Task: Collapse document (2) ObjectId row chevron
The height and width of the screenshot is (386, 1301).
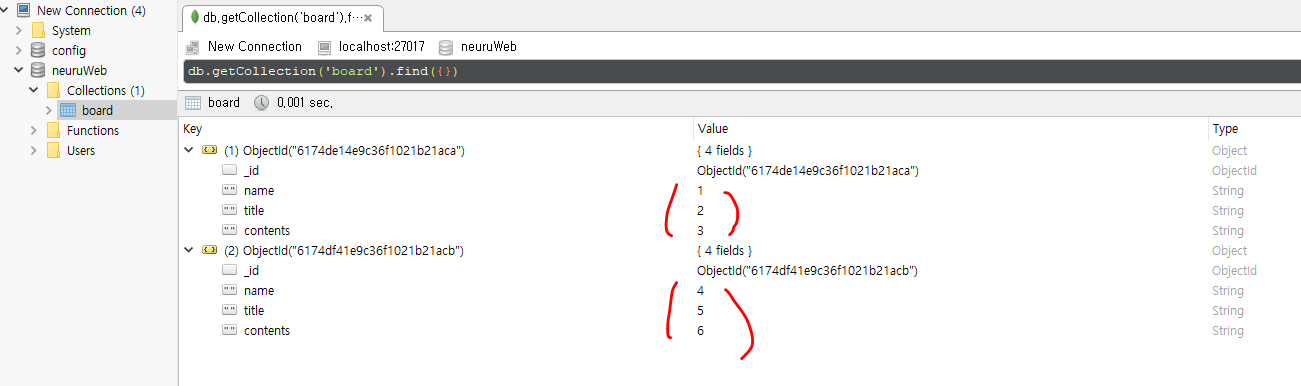Action: pos(189,251)
